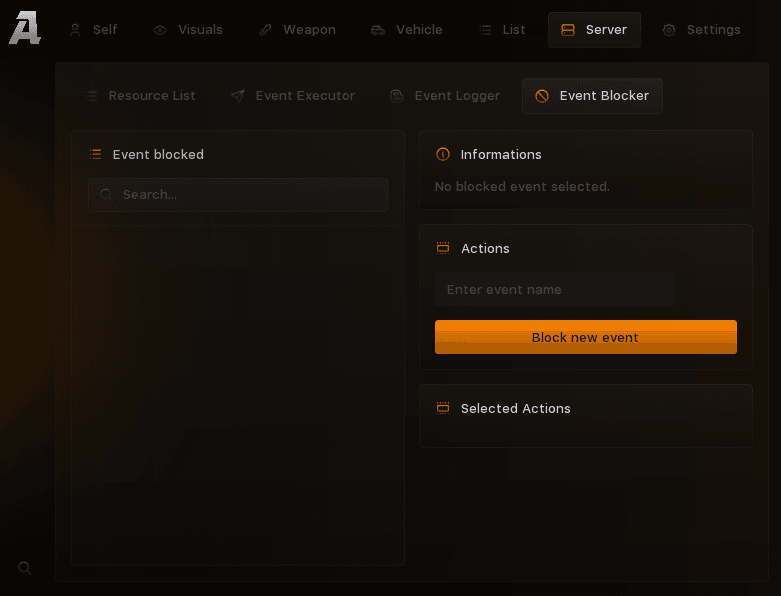Open the List tab
781x596 pixels.
pyautogui.click(x=502, y=30)
